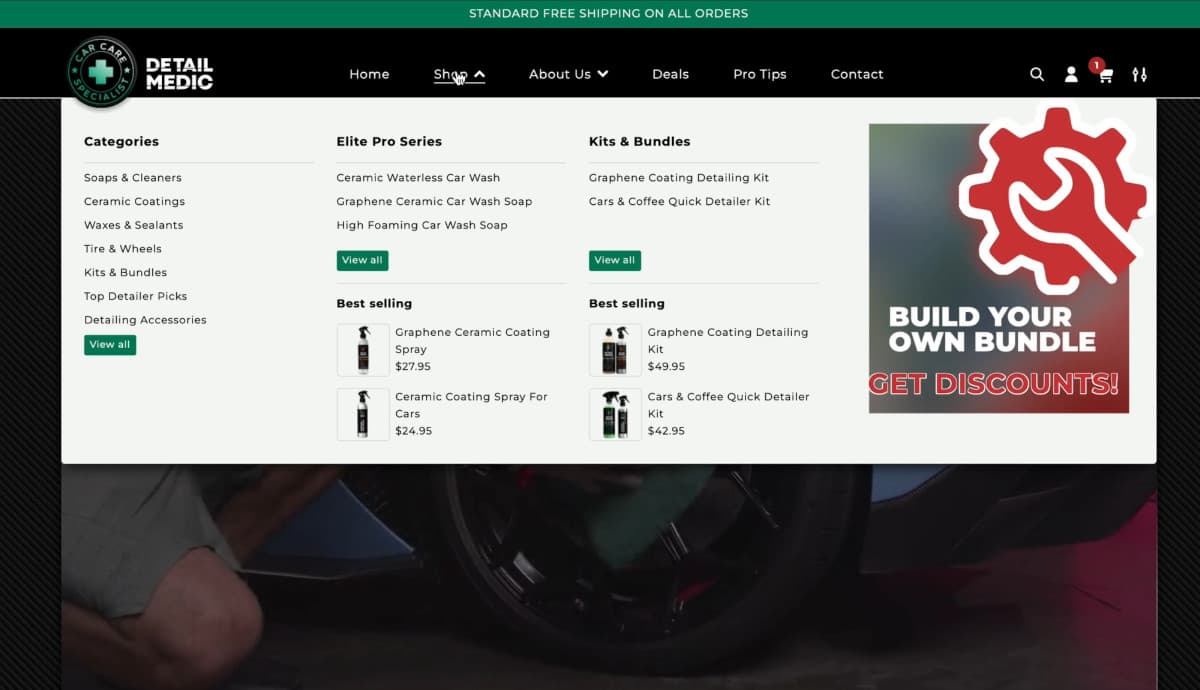Click View all under Kits & Bundles

tap(614, 260)
